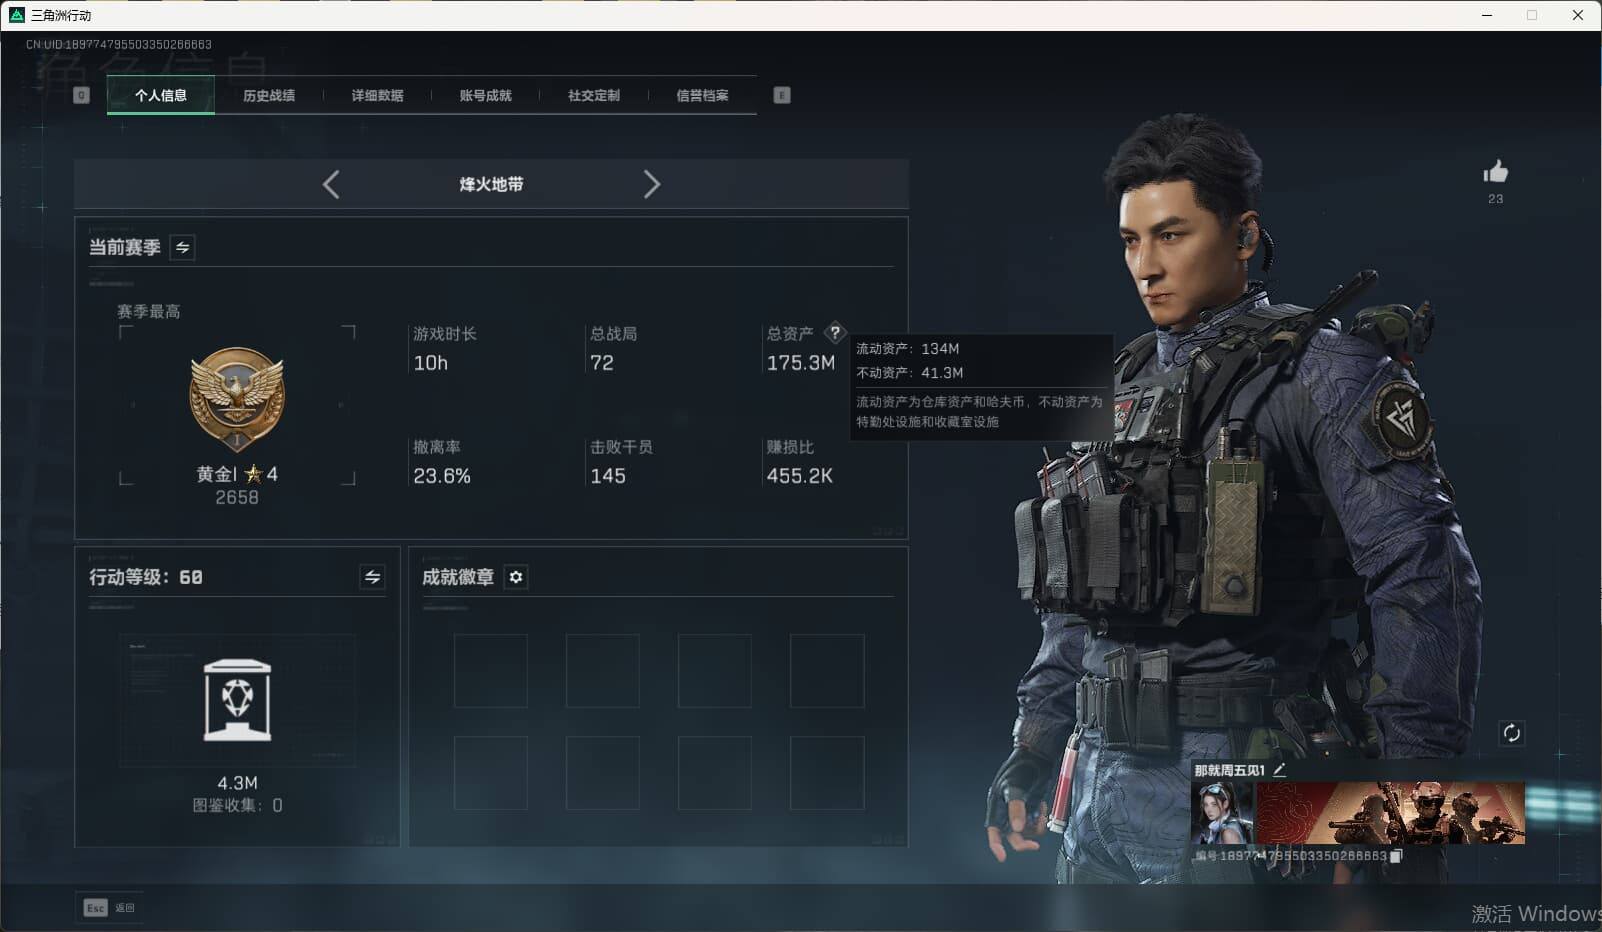The image size is (1602, 932).
Task: Click the E key next-tab icon
Action: tap(782, 95)
